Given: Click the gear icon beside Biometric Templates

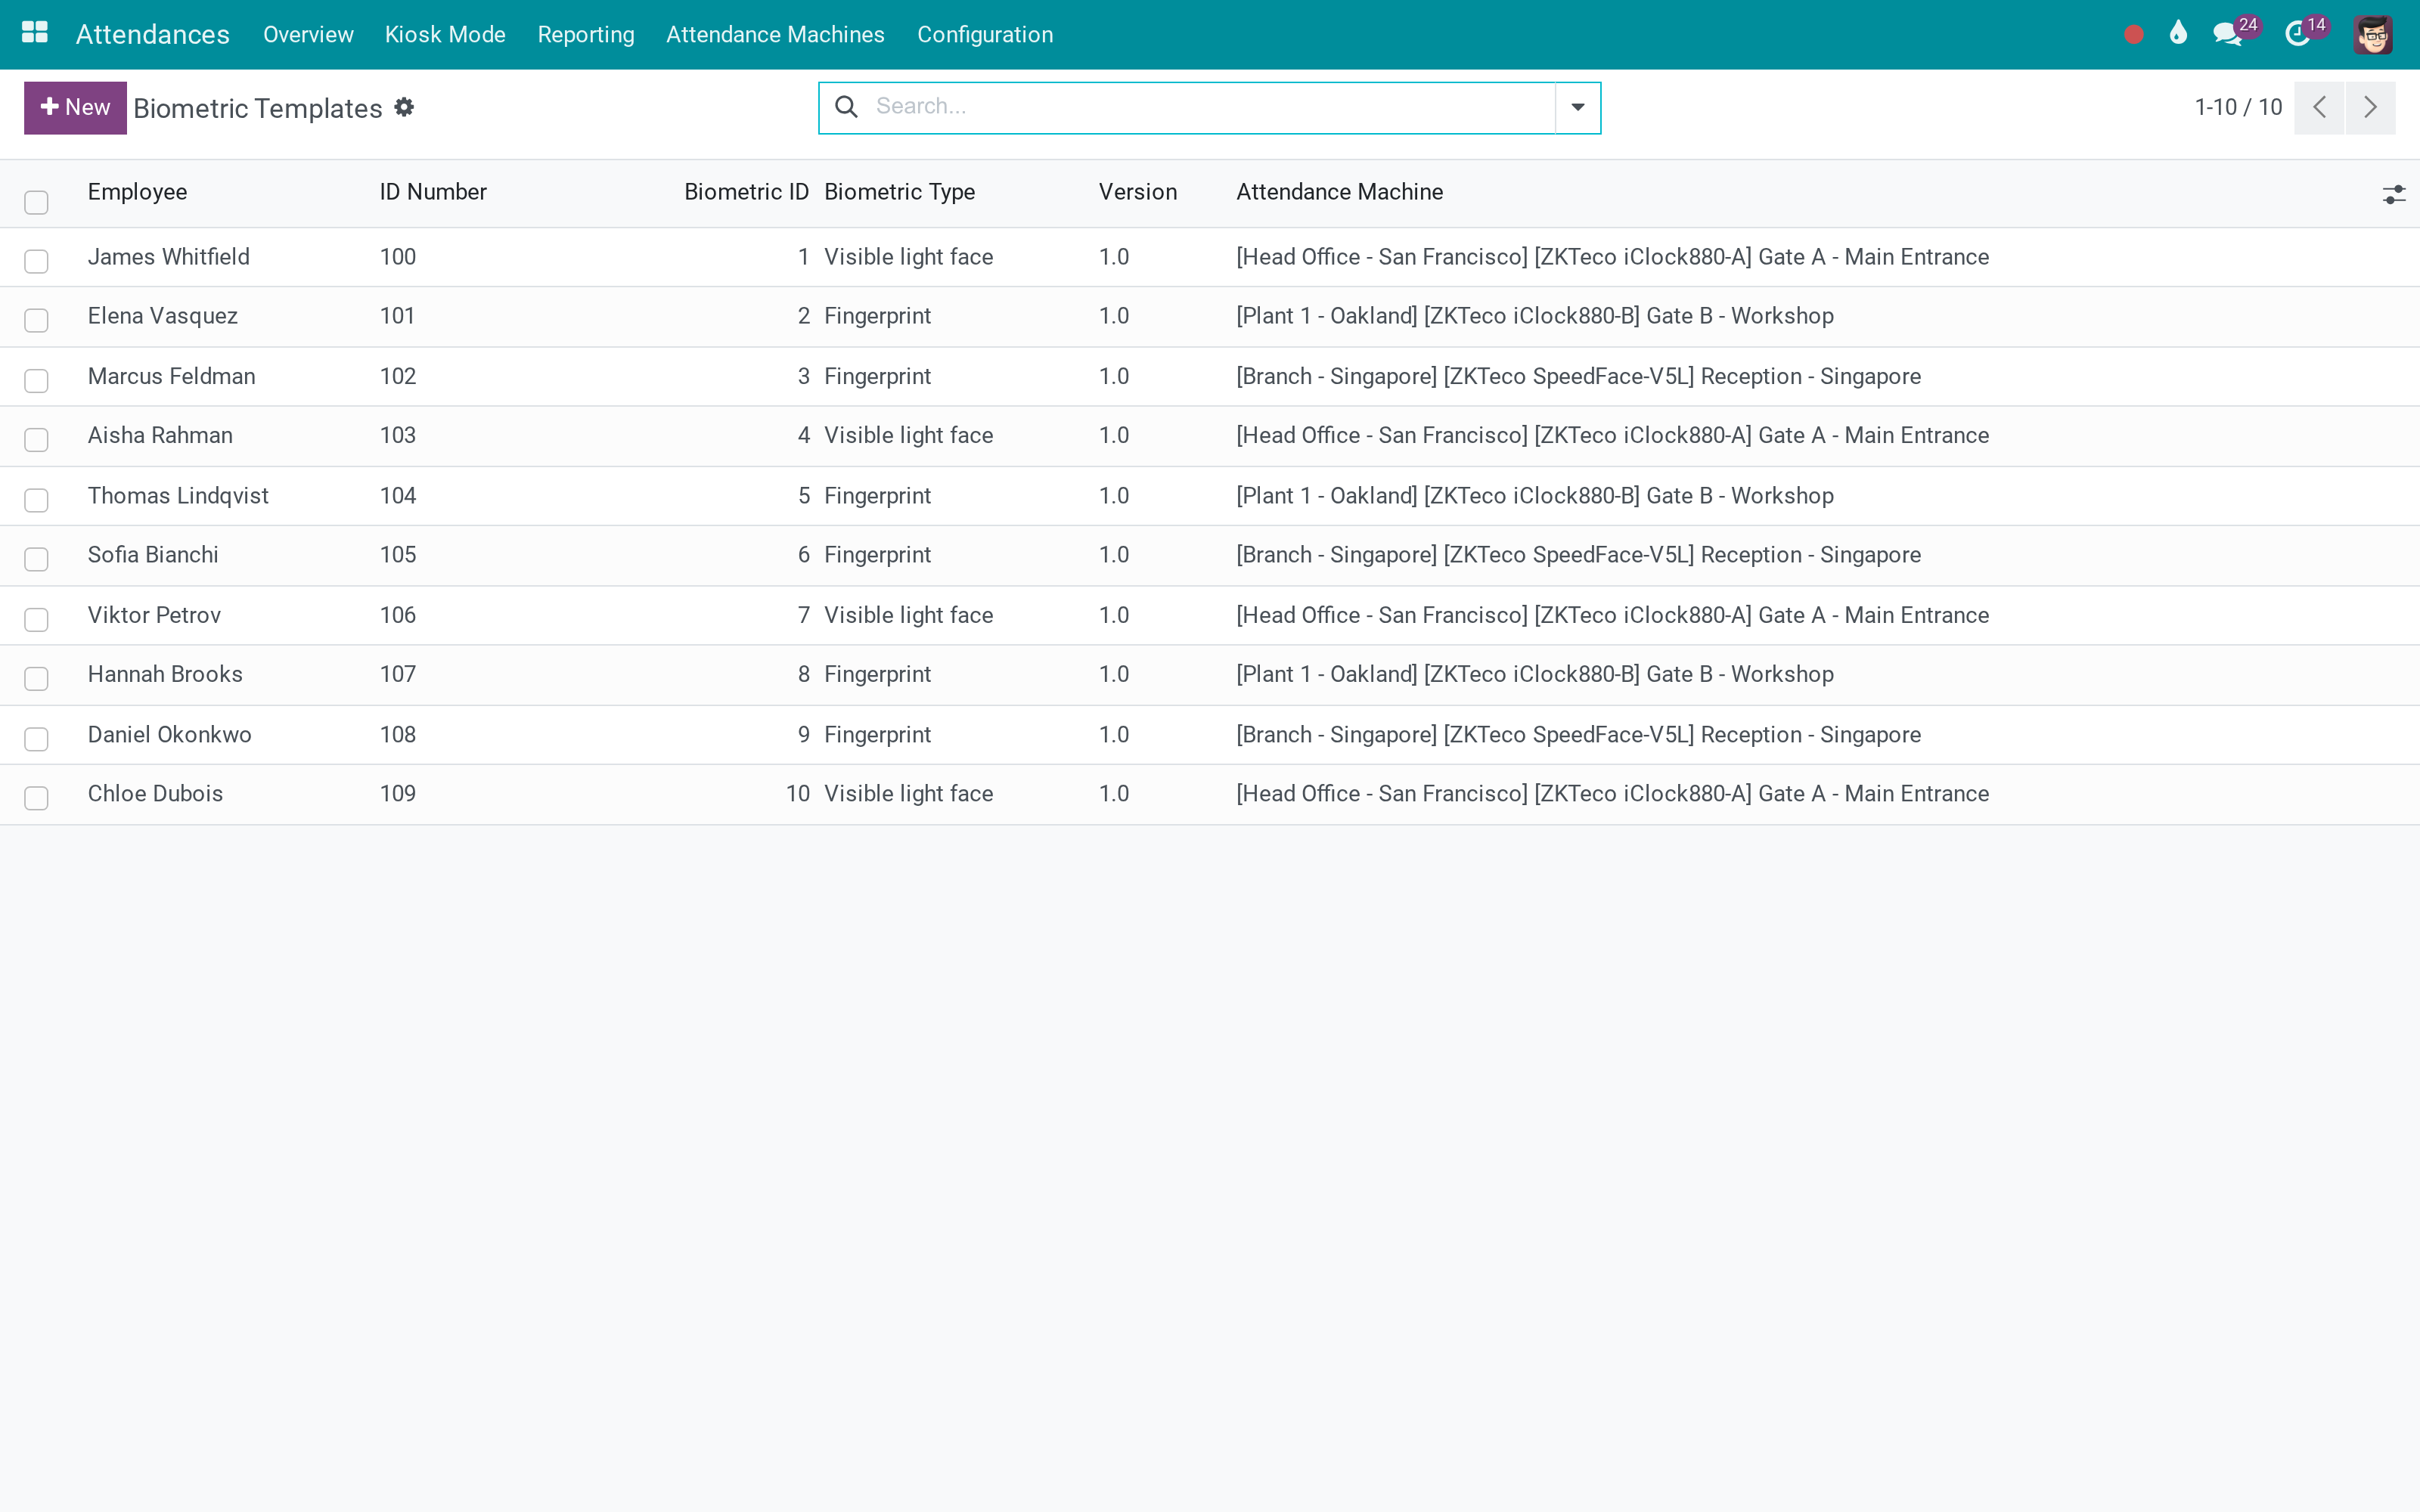Looking at the screenshot, I should (404, 107).
